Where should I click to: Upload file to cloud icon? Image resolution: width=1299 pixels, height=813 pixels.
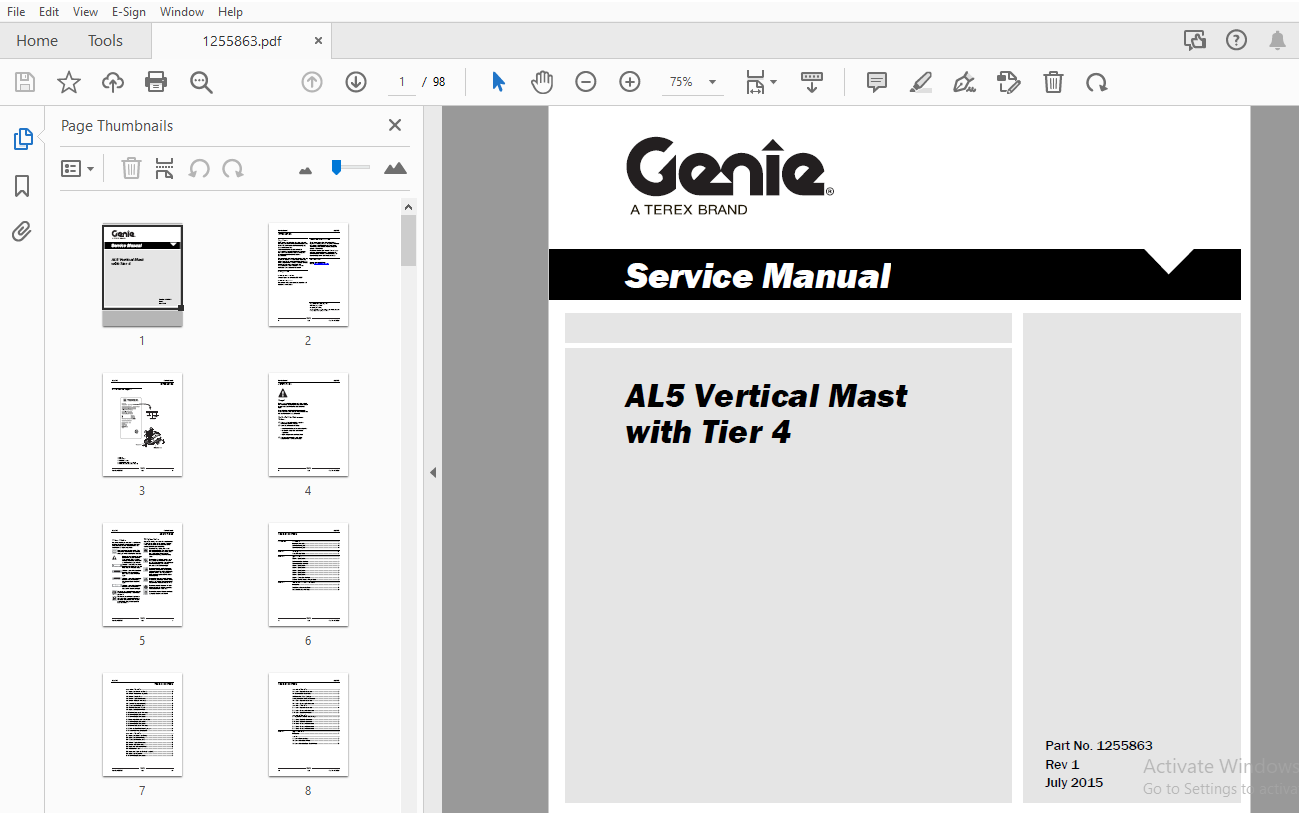click(113, 82)
